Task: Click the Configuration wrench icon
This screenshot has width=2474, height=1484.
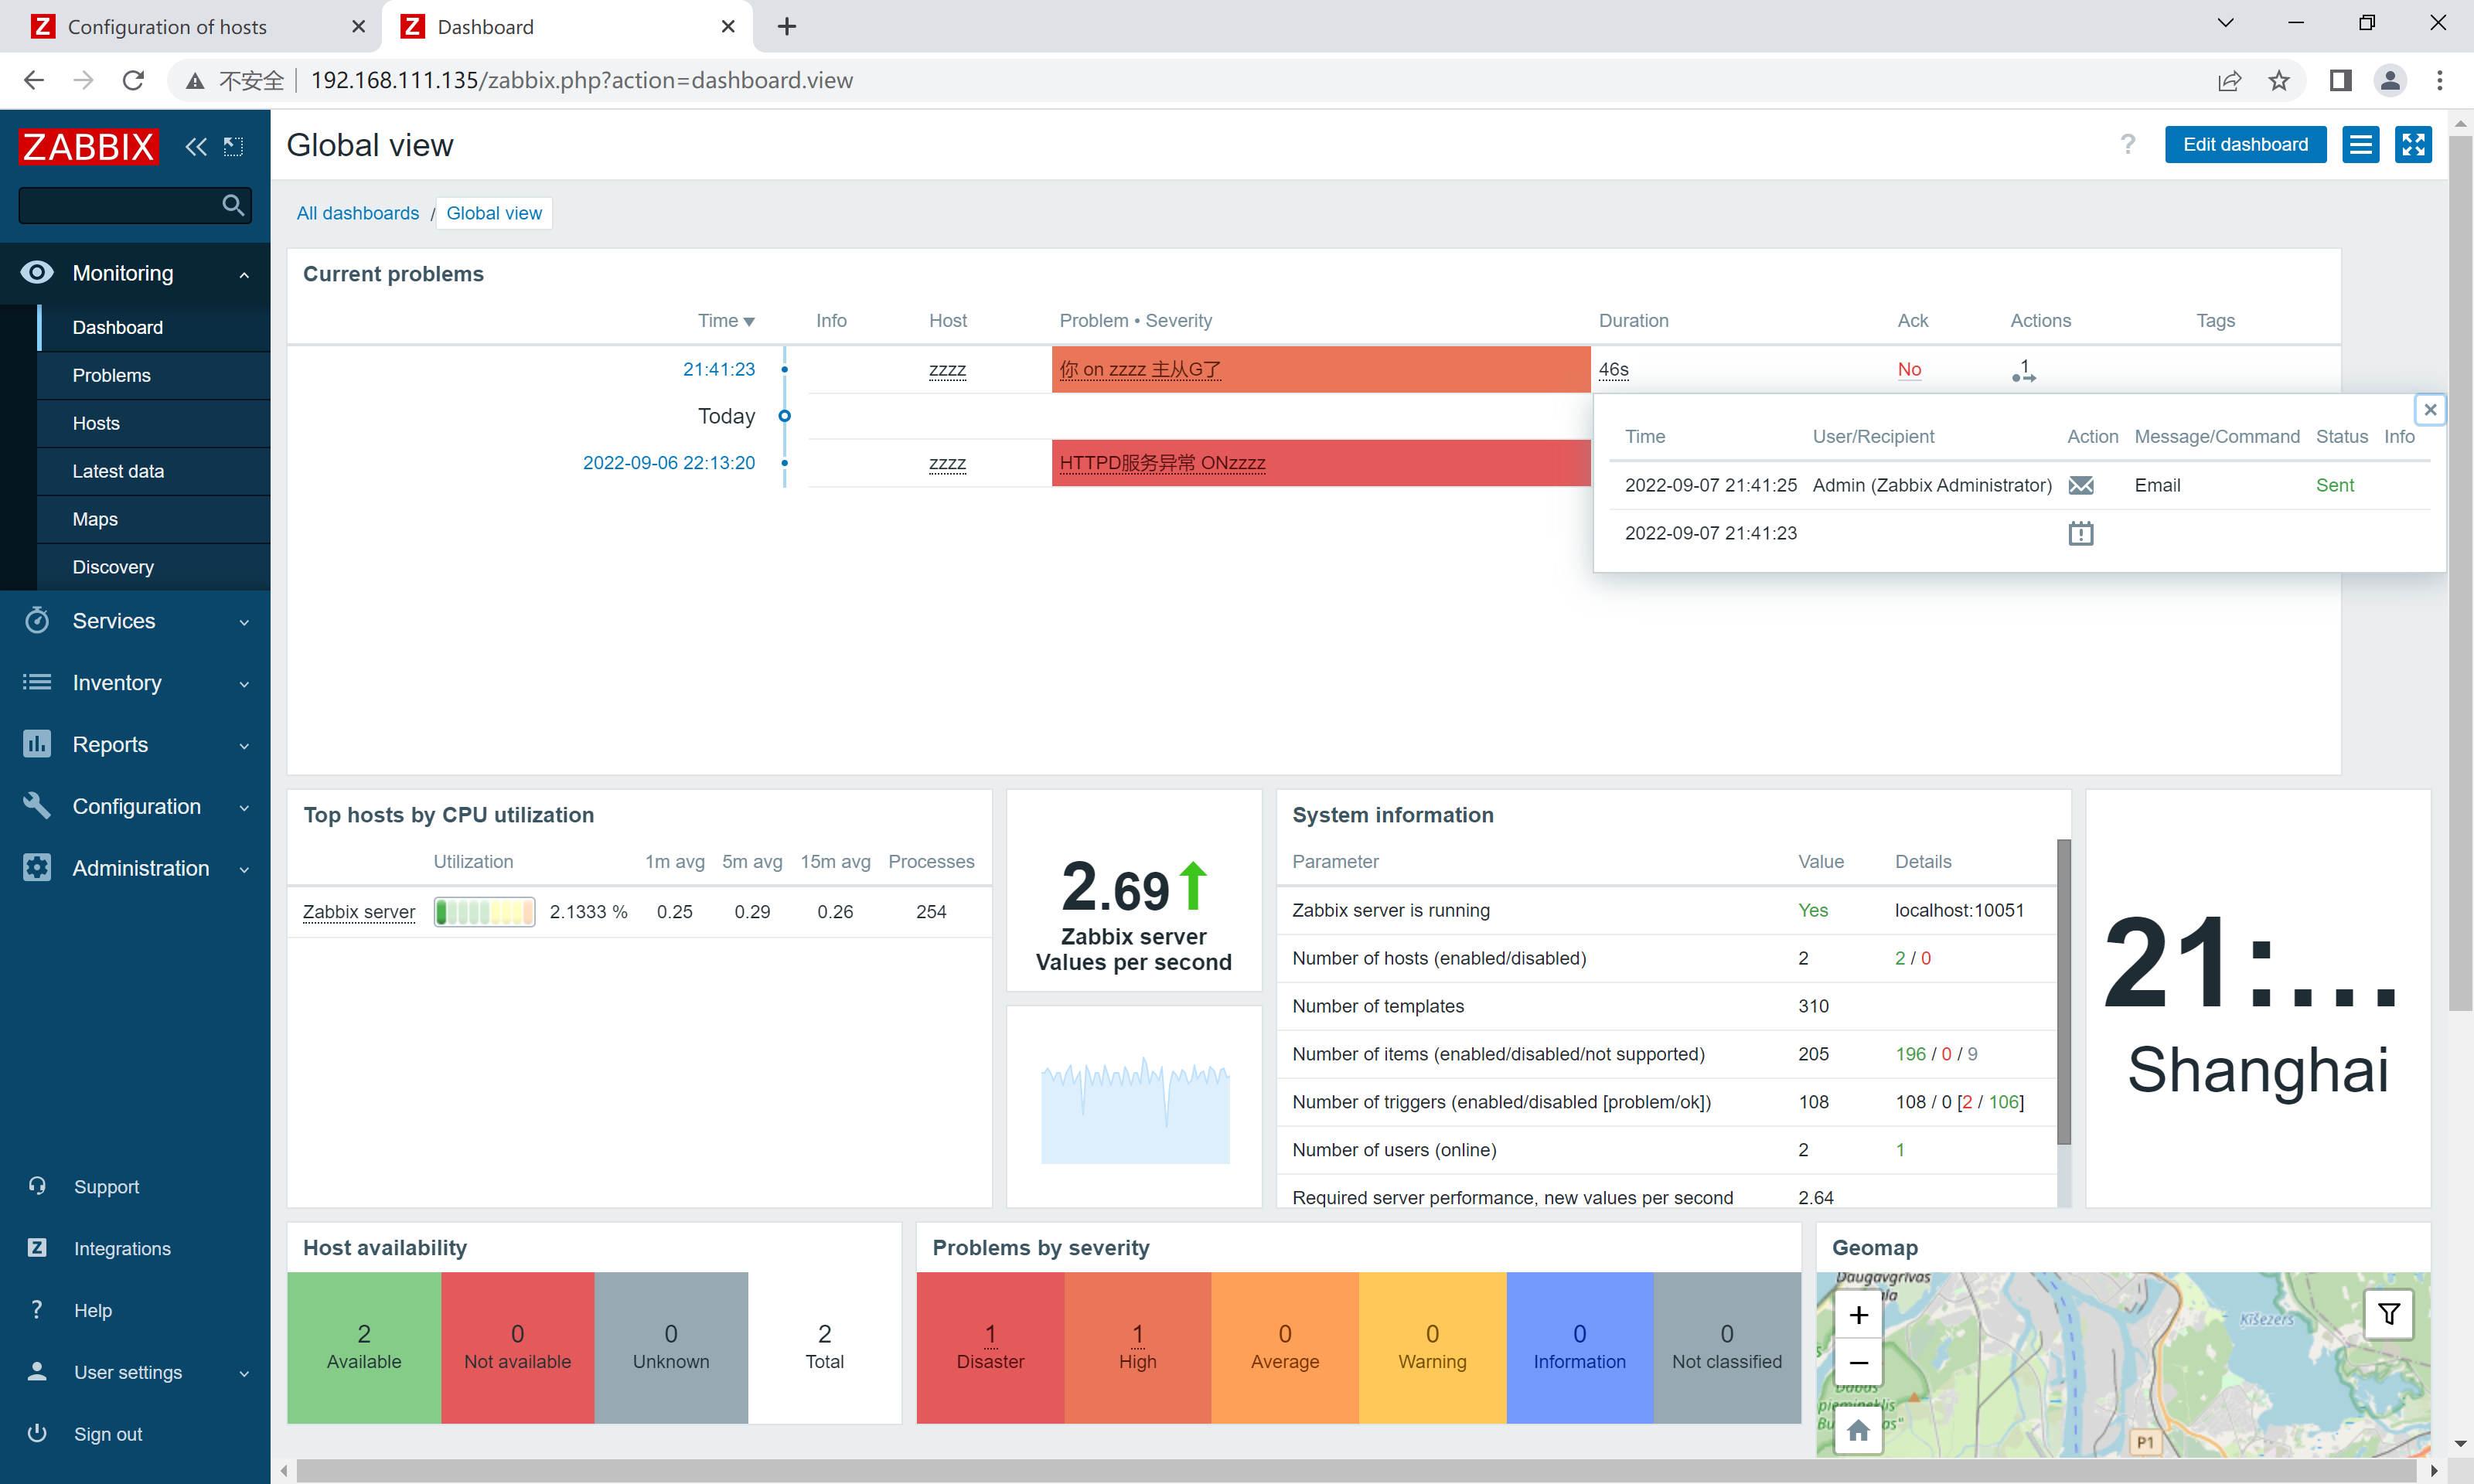Action: tap(37, 806)
